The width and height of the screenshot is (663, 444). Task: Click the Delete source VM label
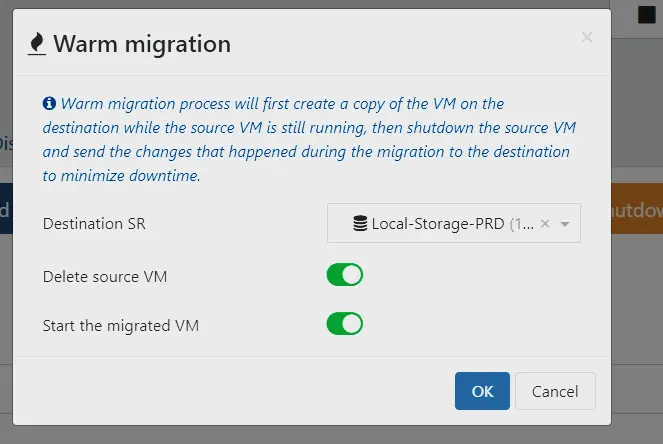click(105, 276)
